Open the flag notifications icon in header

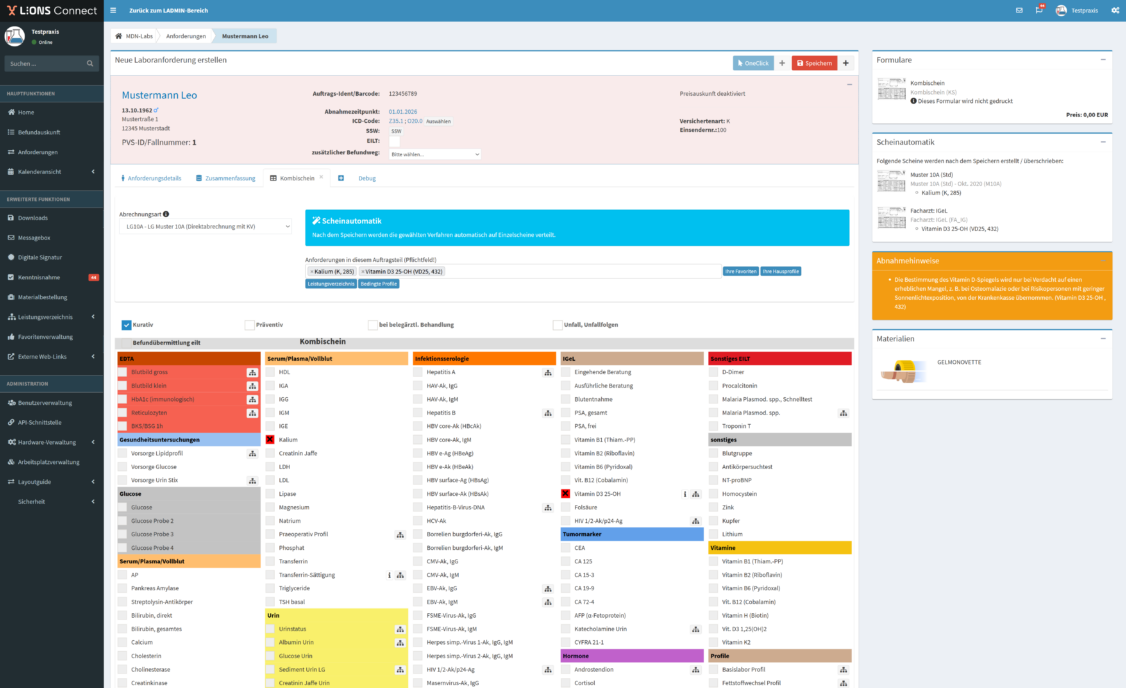coord(1040,10)
